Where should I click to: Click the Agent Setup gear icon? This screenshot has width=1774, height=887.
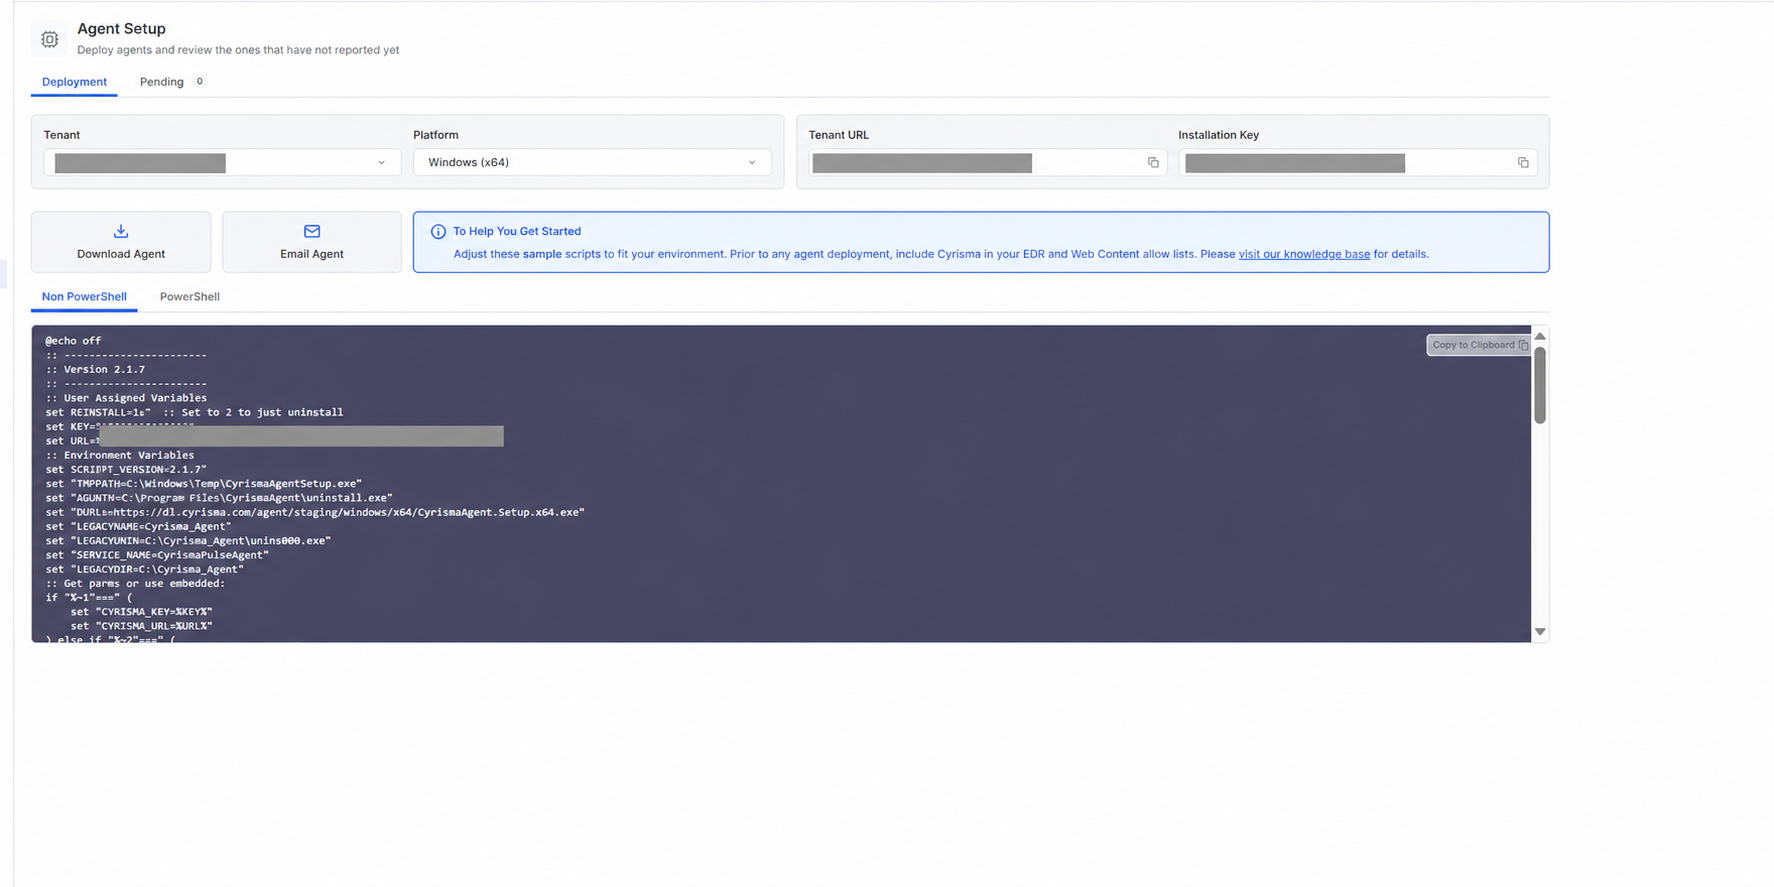(x=49, y=39)
